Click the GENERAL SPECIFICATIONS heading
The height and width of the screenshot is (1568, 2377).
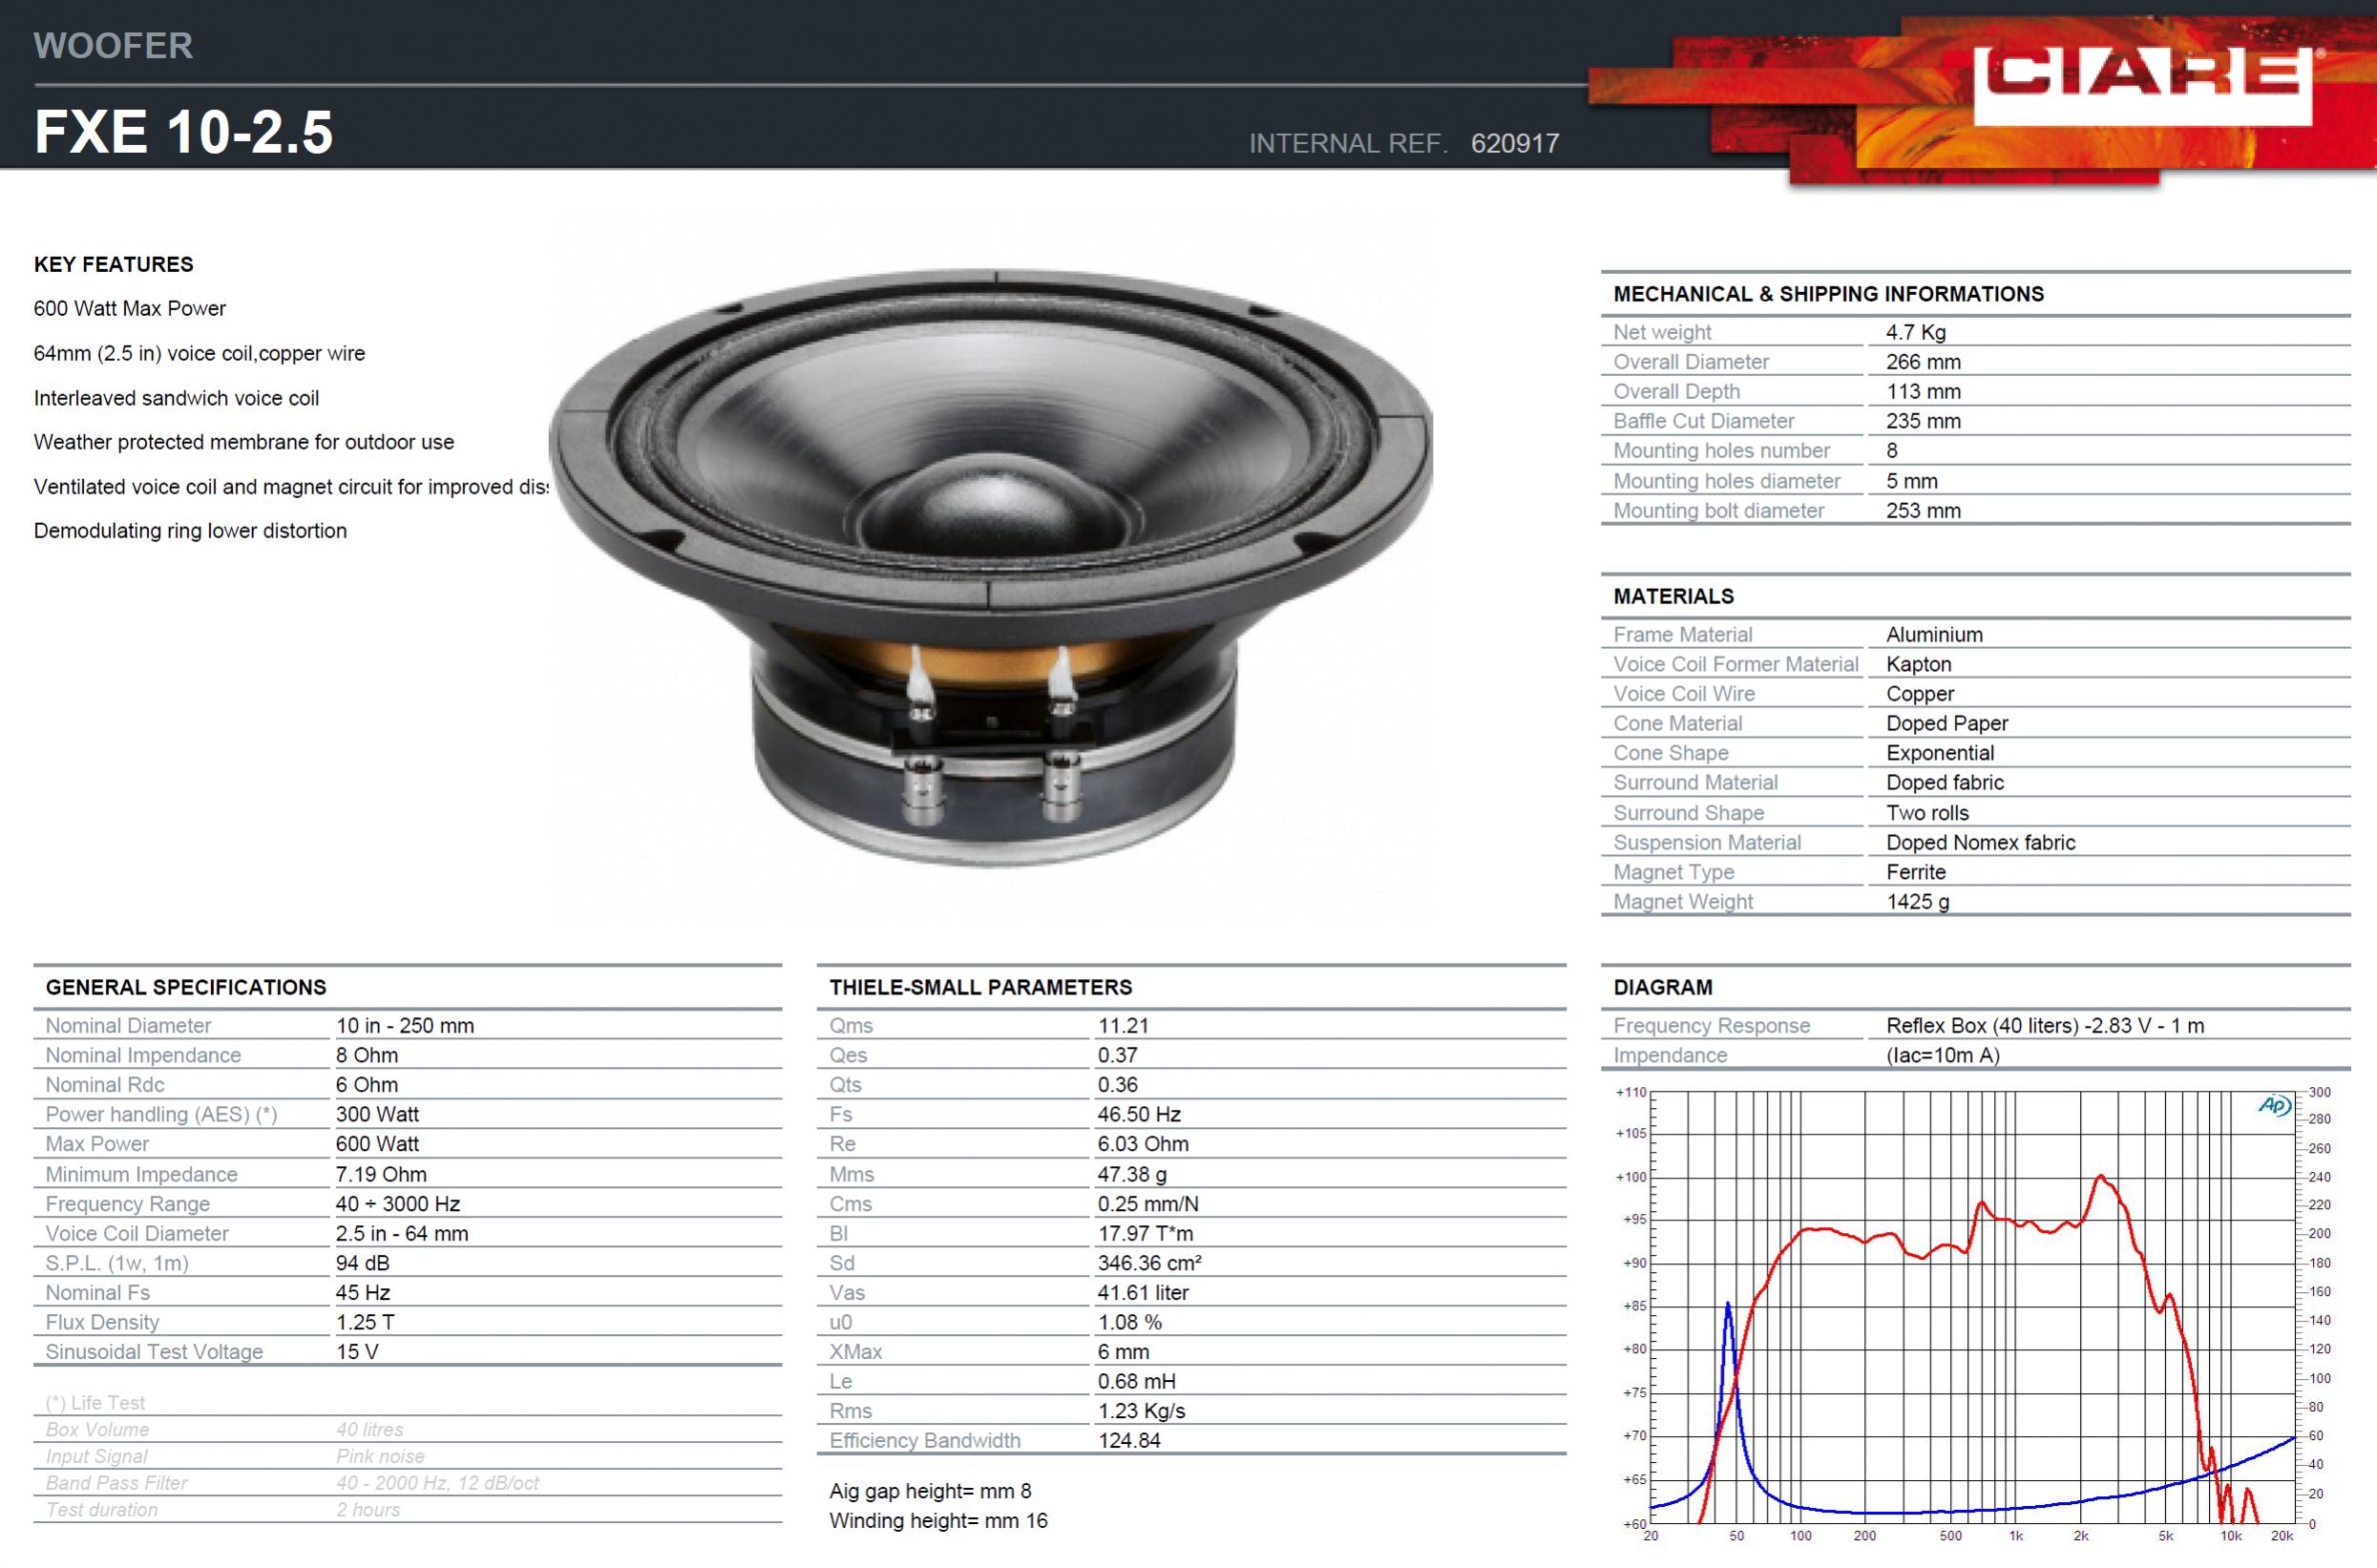(x=186, y=987)
